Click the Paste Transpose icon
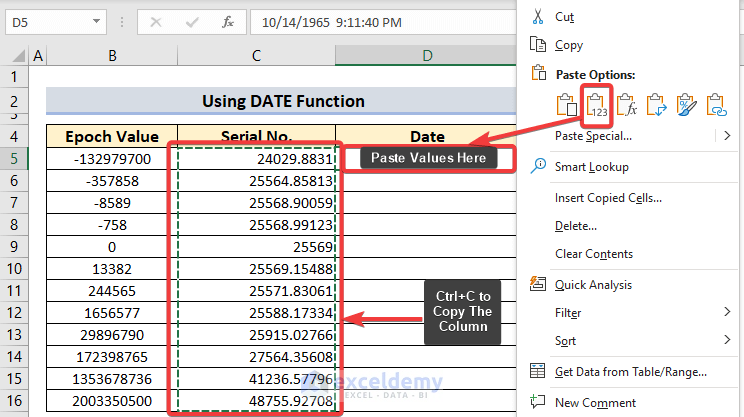The height and width of the screenshot is (417, 744). click(658, 105)
